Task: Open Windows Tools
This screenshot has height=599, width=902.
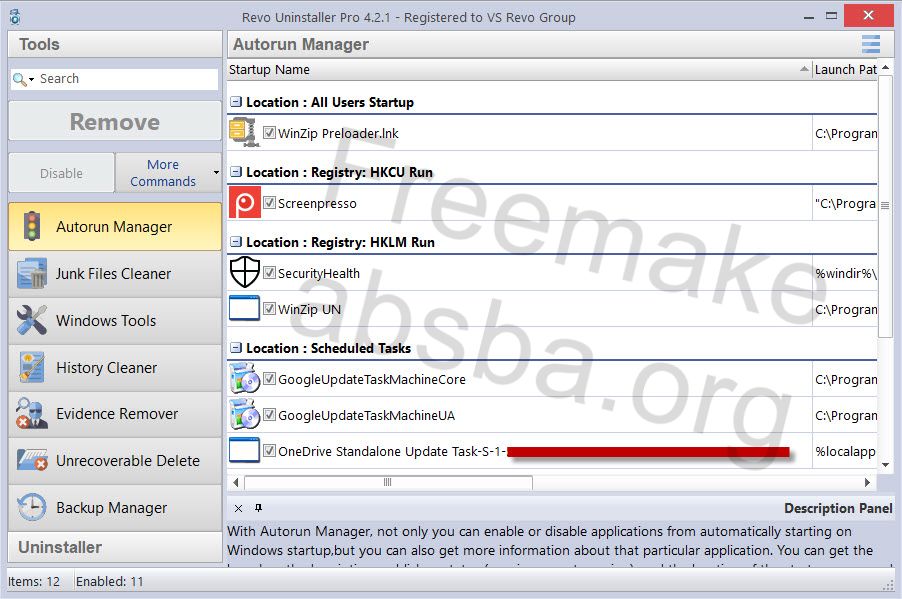Action: (115, 320)
